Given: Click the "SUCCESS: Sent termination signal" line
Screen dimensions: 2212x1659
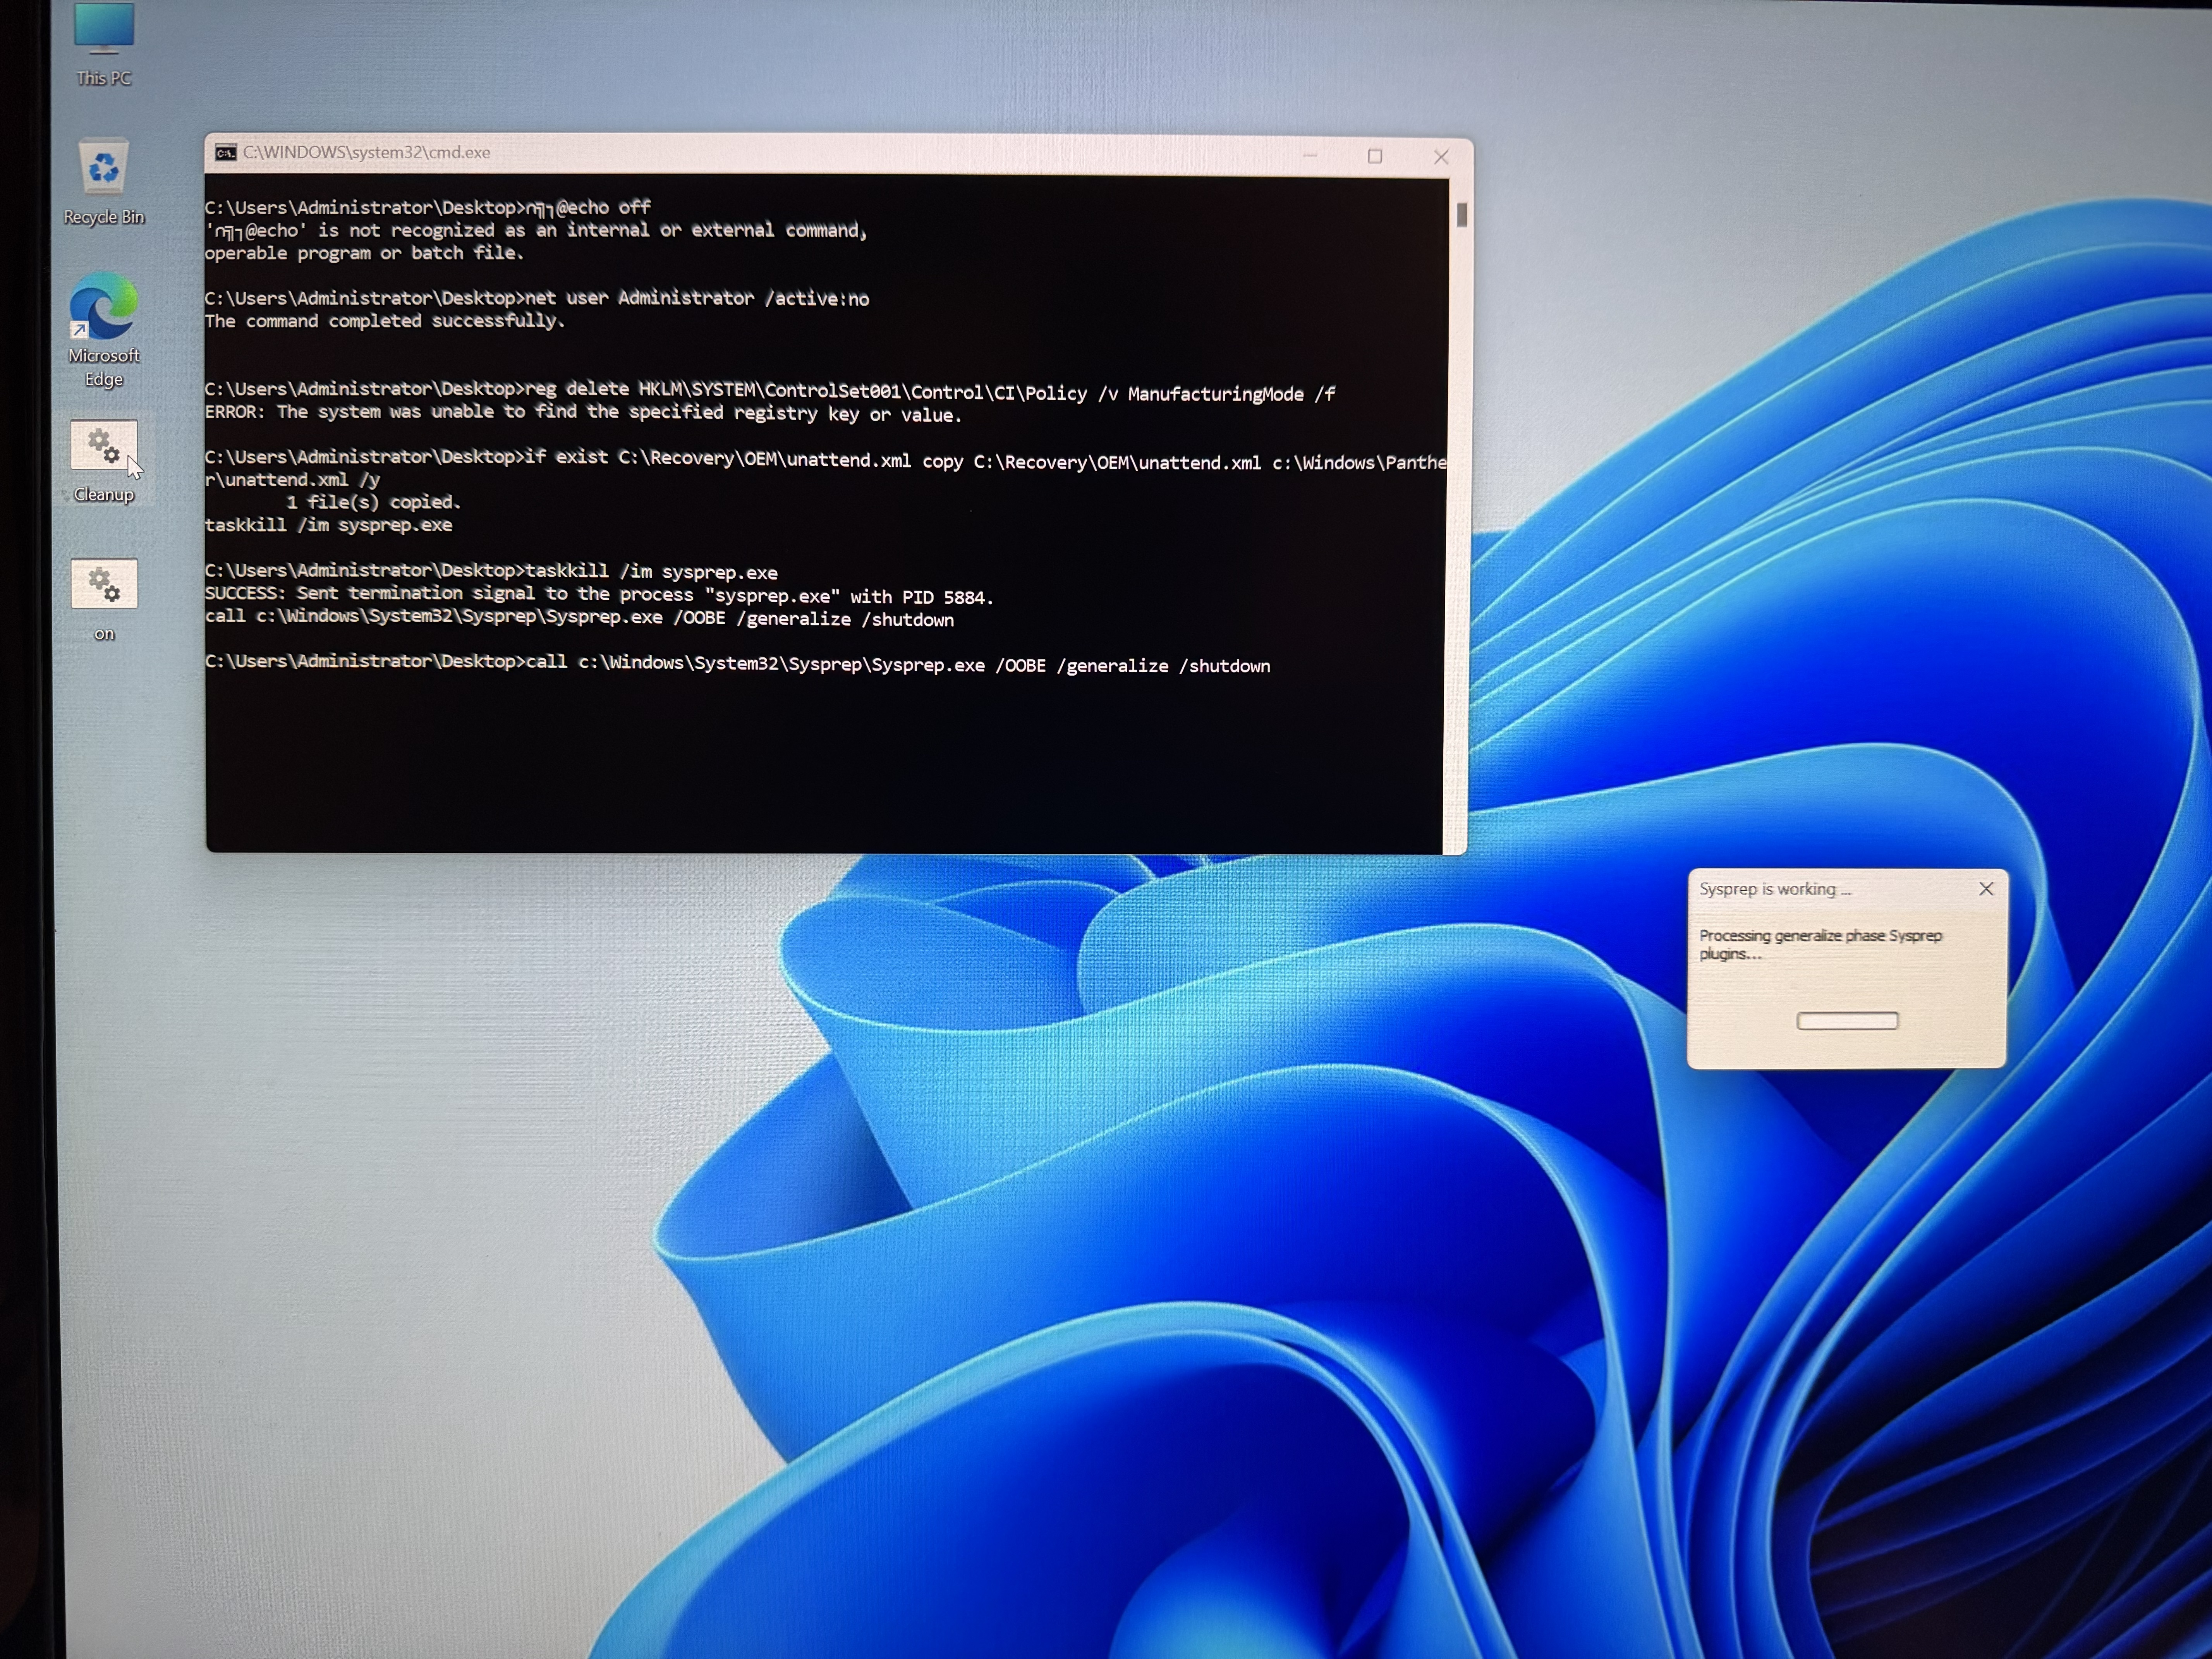Looking at the screenshot, I should coord(598,595).
